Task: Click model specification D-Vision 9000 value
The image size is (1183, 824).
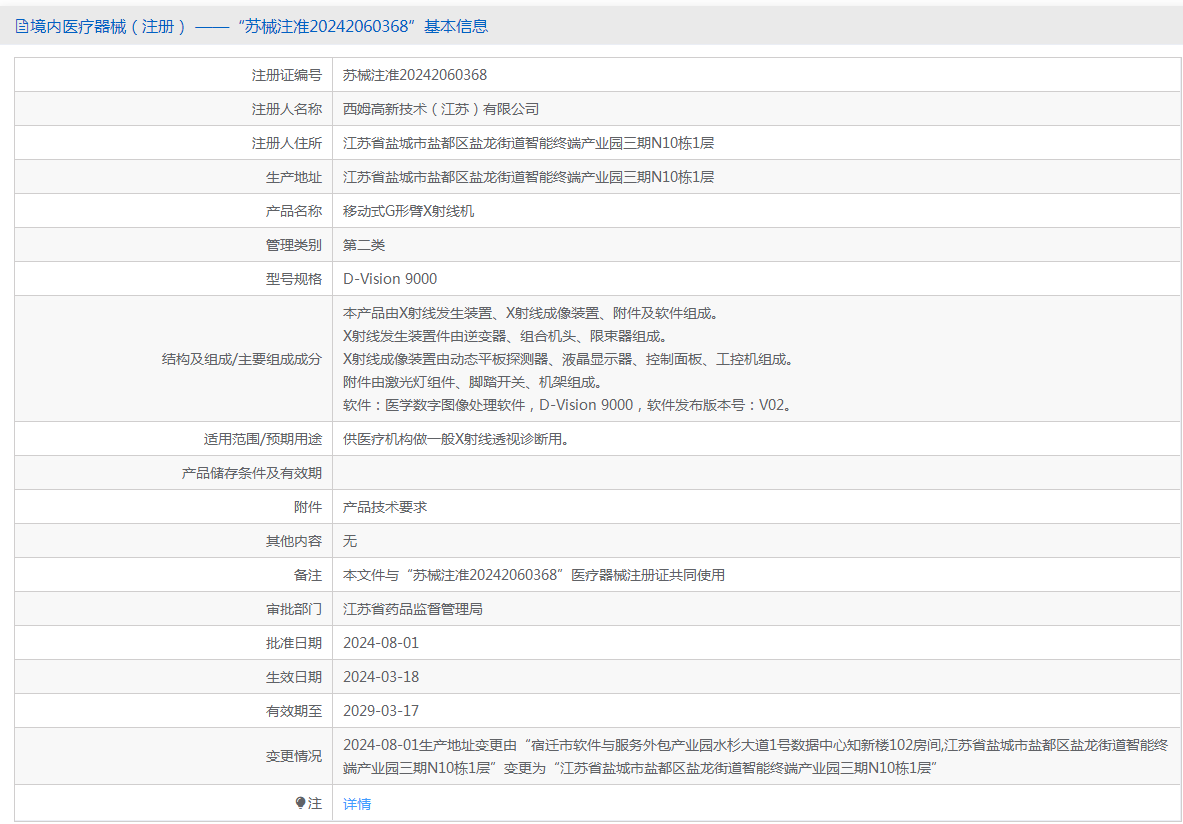Action: pyautogui.click(x=390, y=279)
